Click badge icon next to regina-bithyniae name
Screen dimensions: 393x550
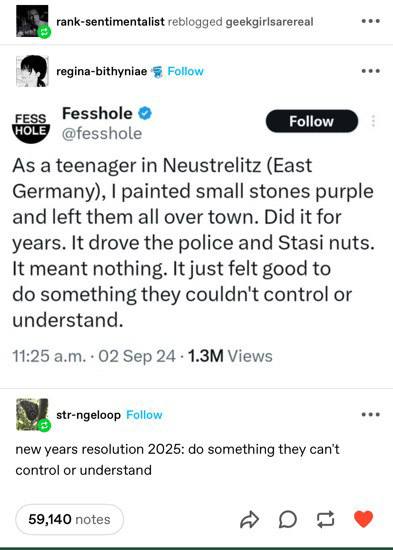[157, 72]
